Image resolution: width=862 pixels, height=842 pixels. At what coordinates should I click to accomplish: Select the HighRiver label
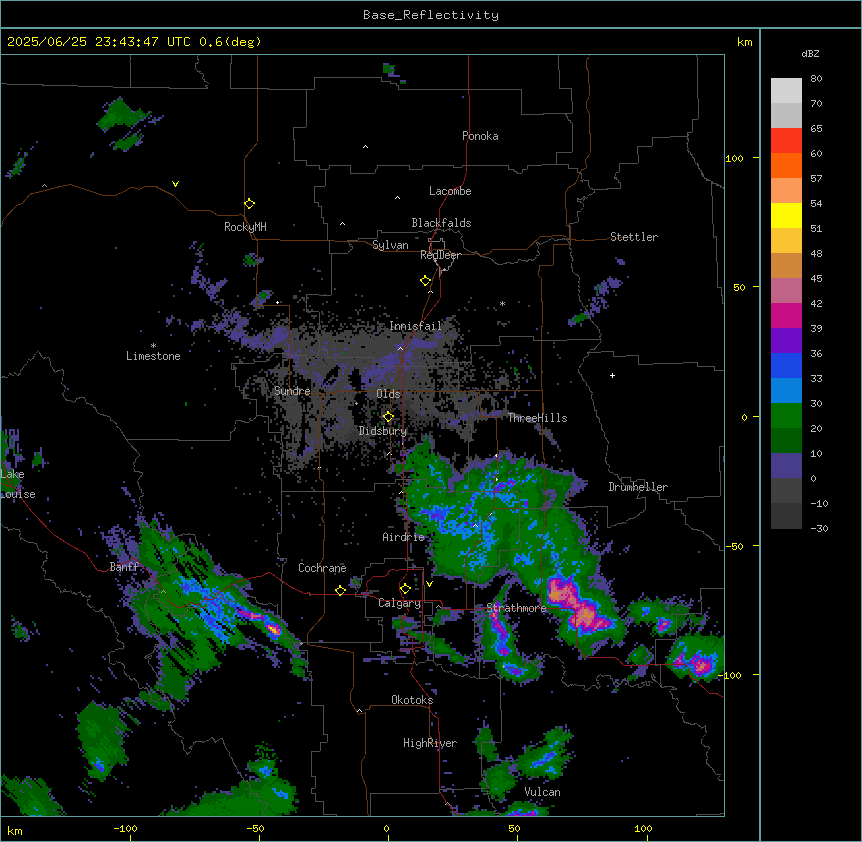coord(430,743)
